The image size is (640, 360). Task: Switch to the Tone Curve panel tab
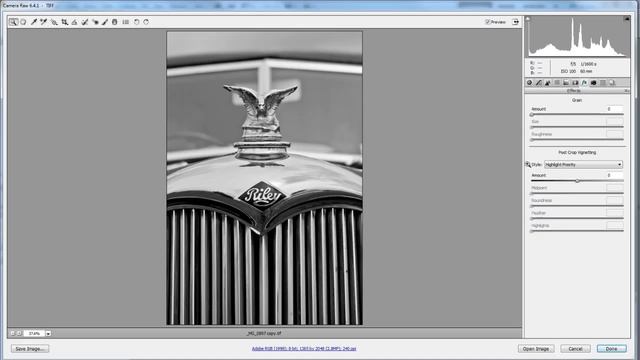pyautogui.click(x=538, y=82)
